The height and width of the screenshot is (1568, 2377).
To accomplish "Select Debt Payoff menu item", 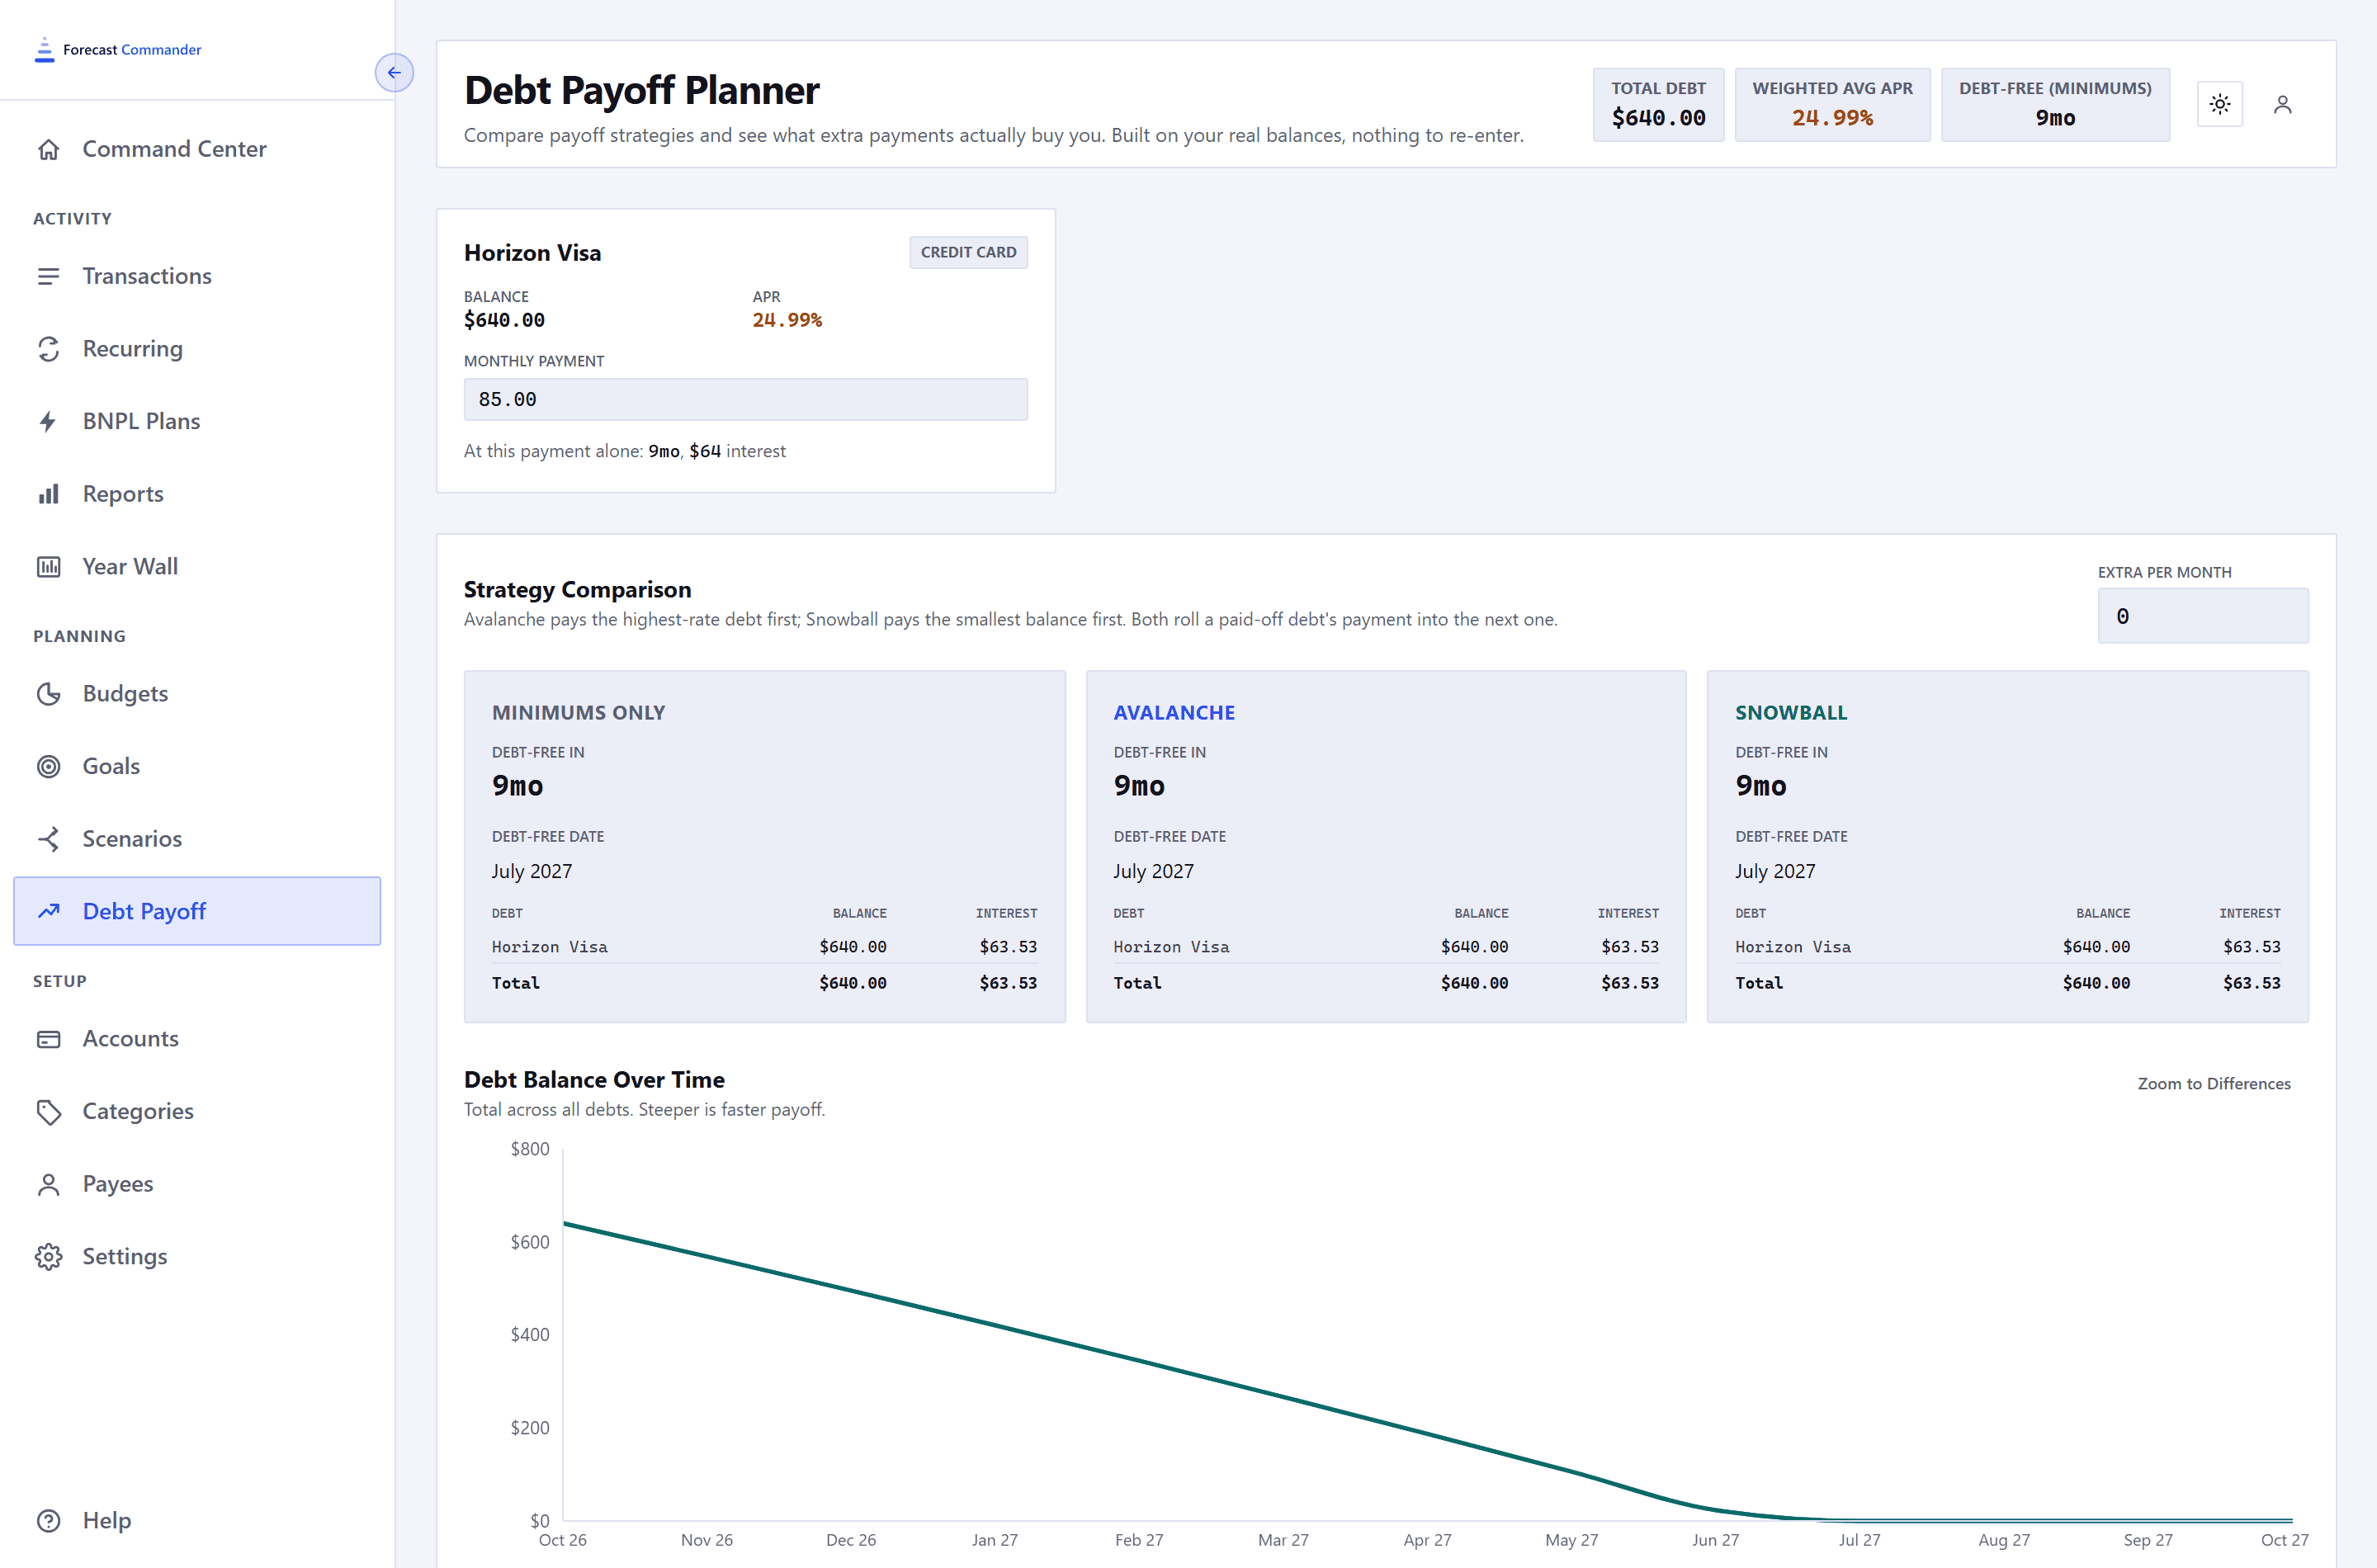I will pos(197,911).
